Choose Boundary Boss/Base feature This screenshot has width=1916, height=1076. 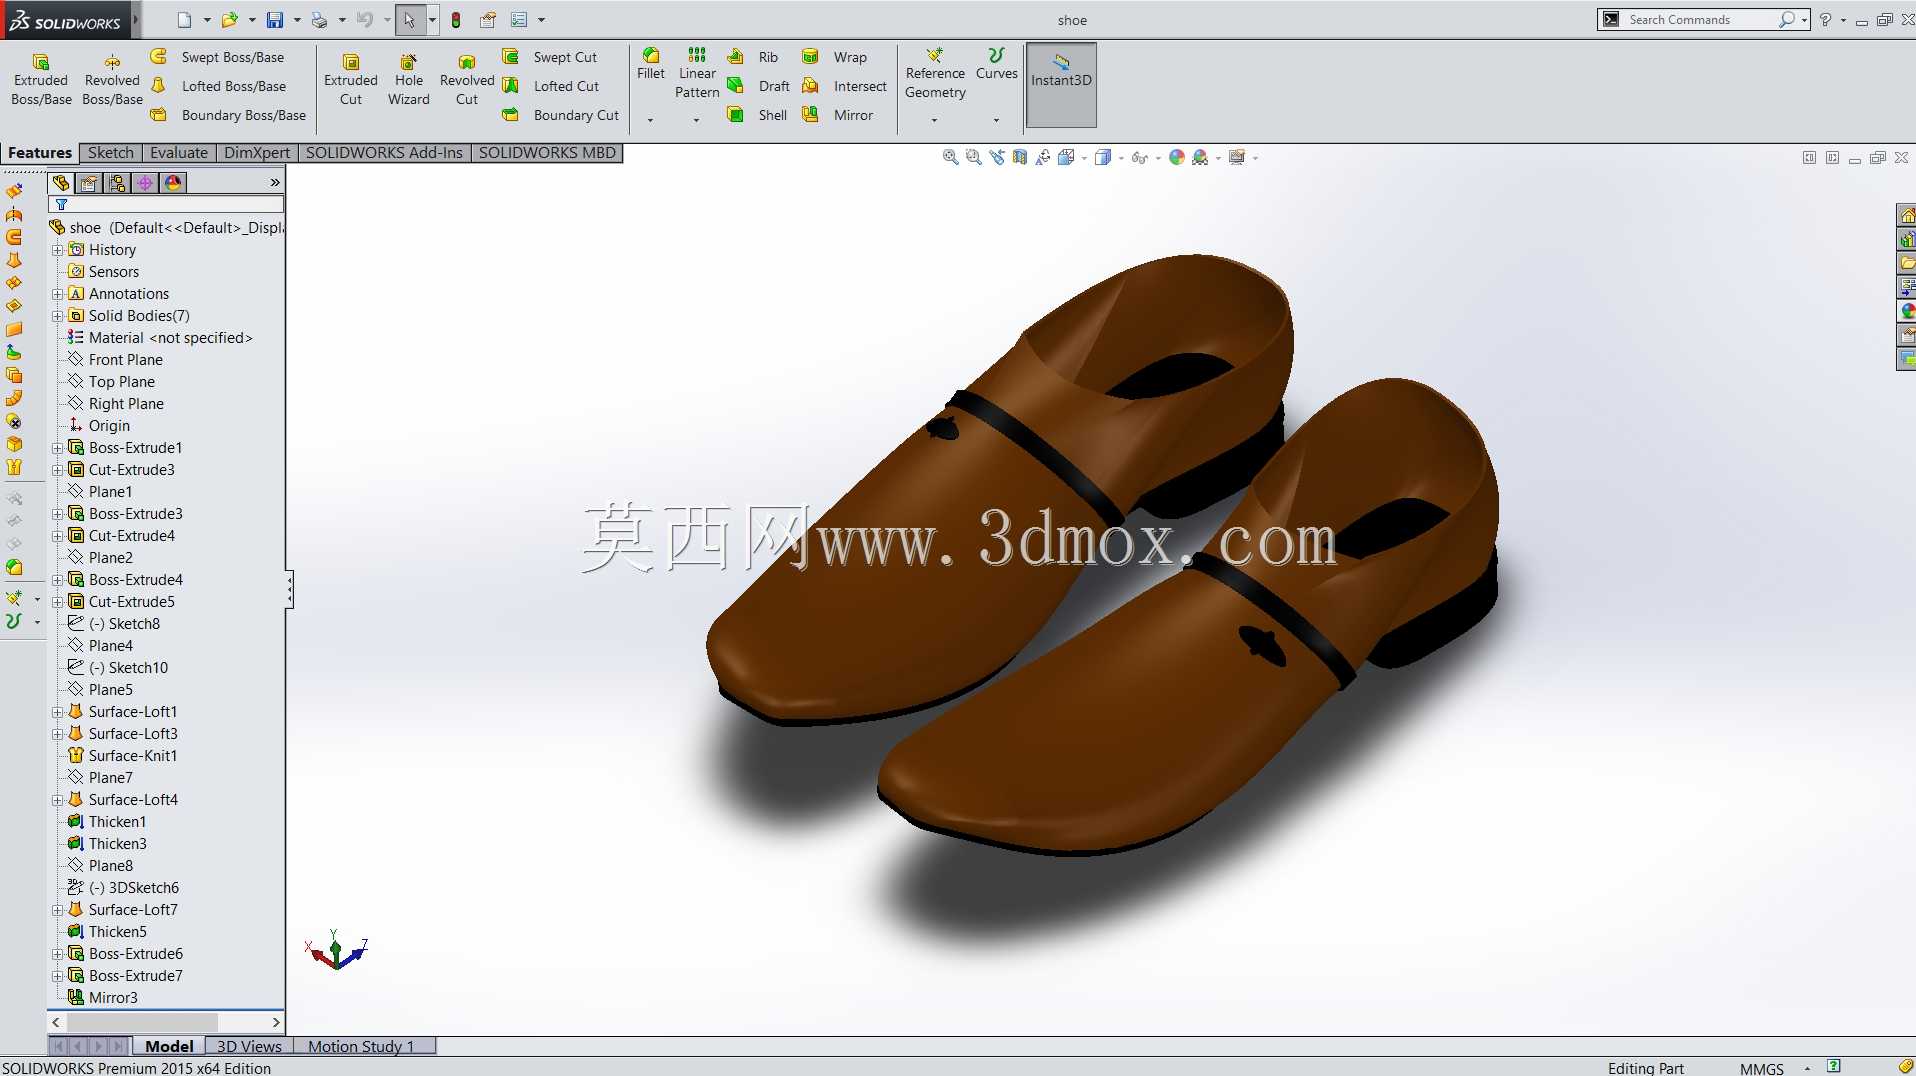(x=230, y=115)
